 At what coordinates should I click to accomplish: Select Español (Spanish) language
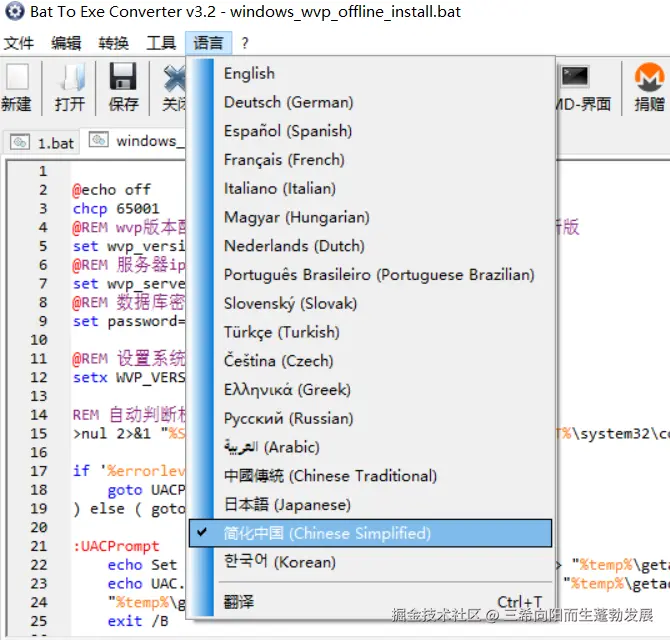(370, 131)
